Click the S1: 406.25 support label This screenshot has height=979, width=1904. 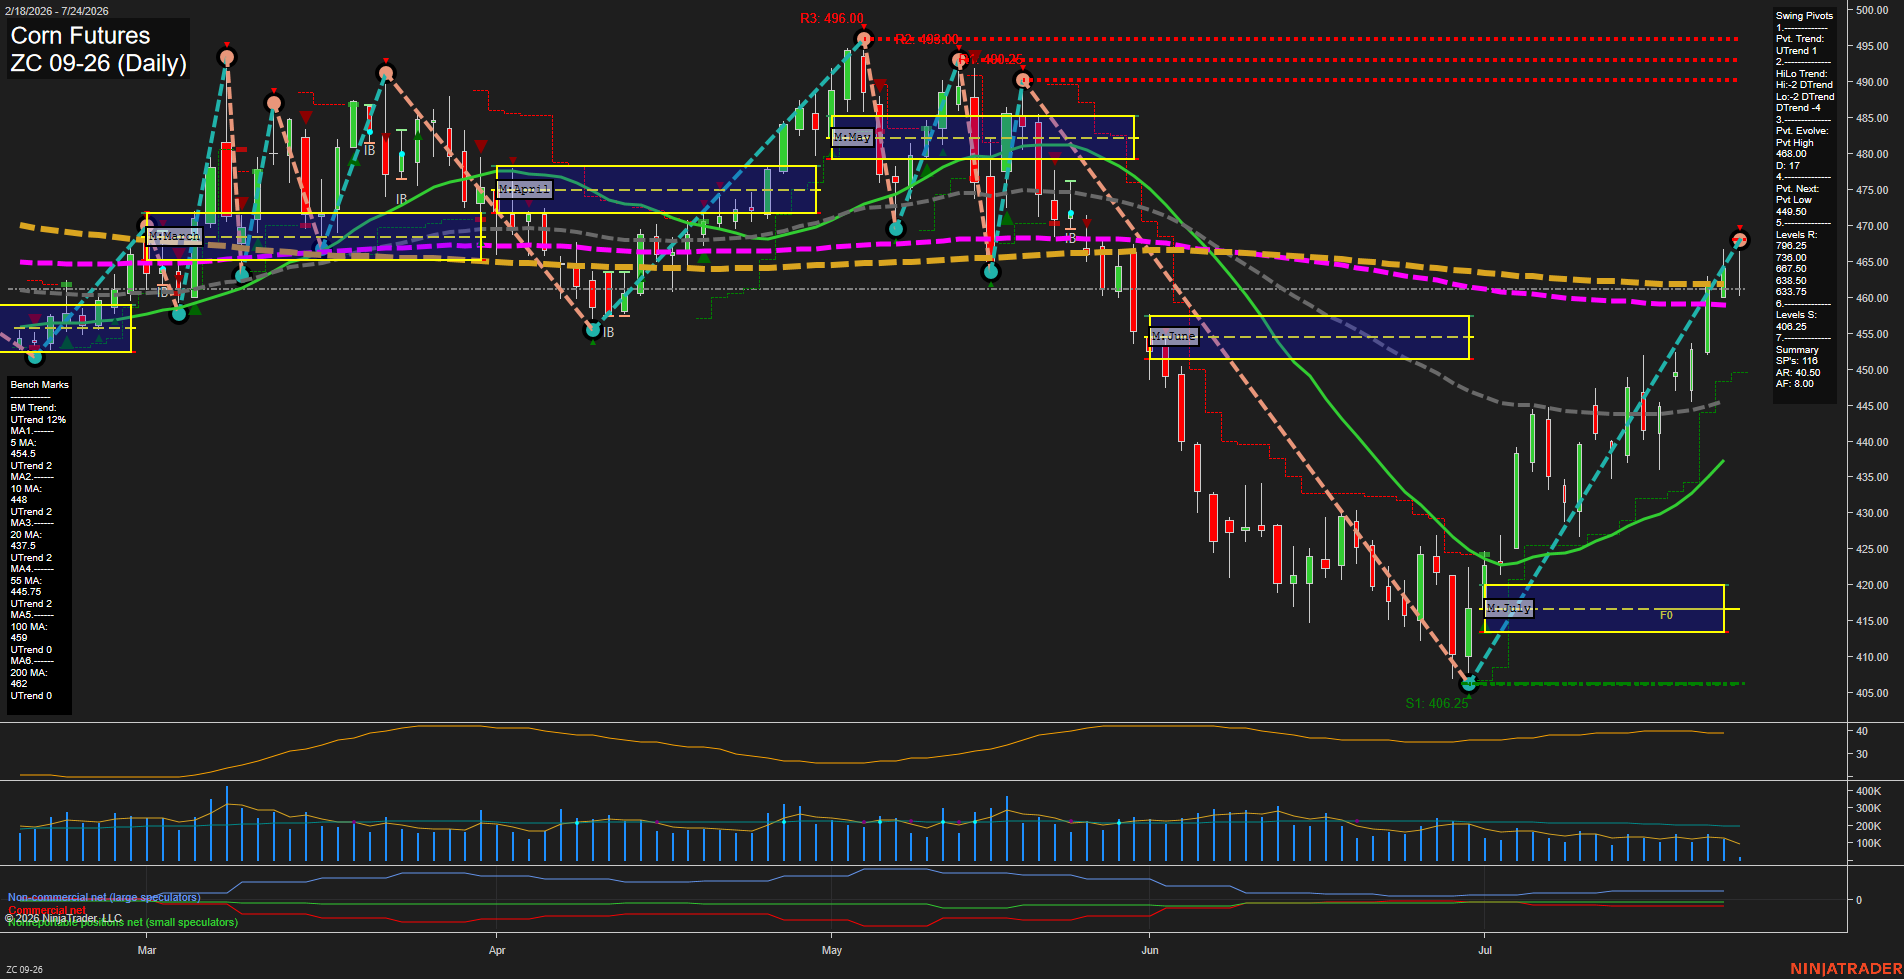[1436, 704]
